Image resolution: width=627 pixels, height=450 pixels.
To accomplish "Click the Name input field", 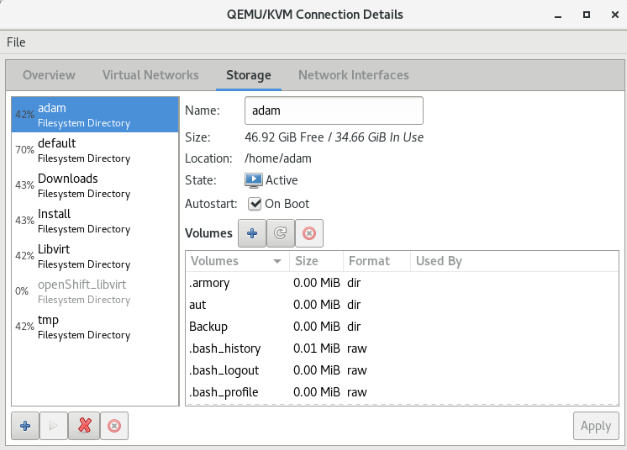I will pyautogui.click(x=334, y=110).
